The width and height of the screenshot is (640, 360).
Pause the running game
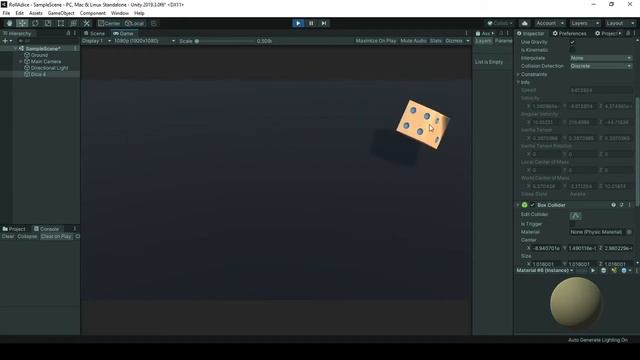click(x=311, y=23)
